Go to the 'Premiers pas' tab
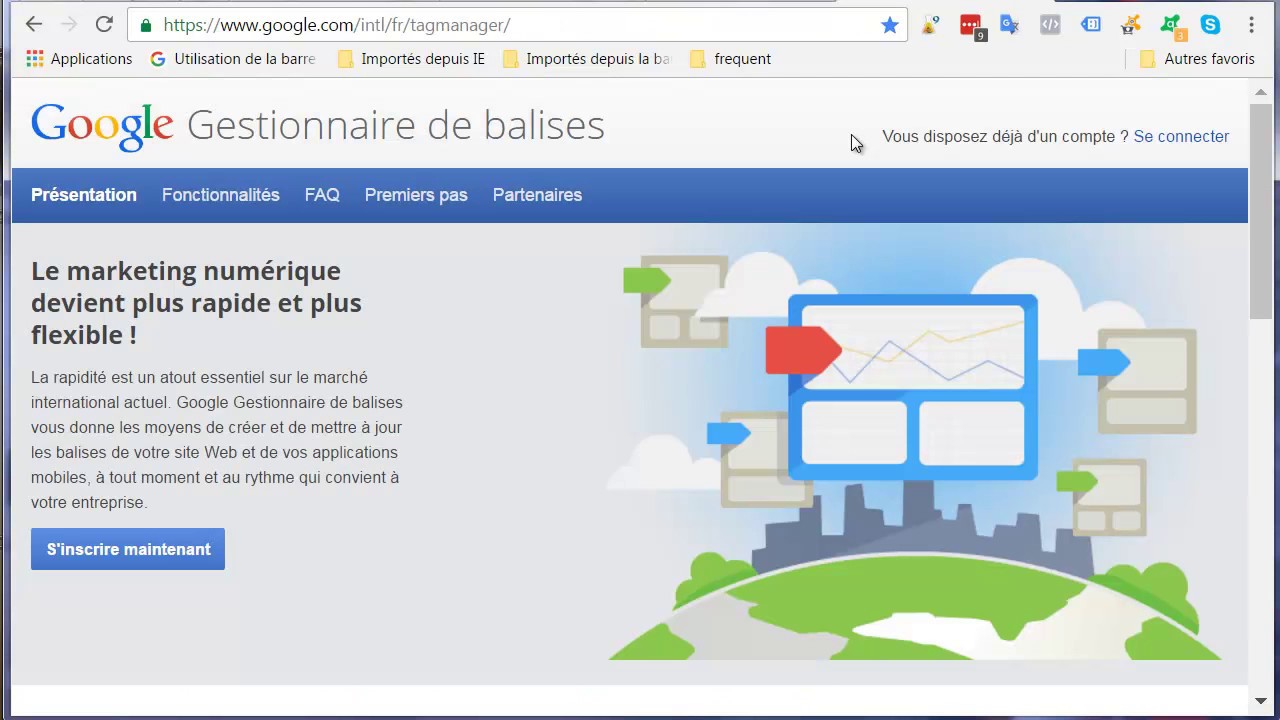 coord(416,195)
